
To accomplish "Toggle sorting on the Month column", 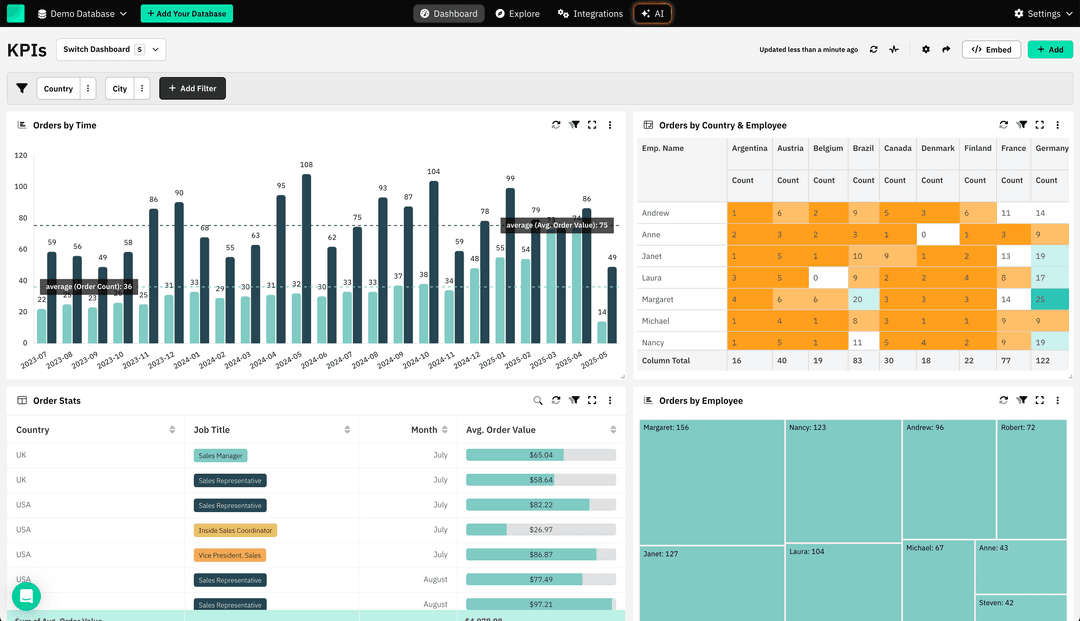I will (x=446, y=429).
